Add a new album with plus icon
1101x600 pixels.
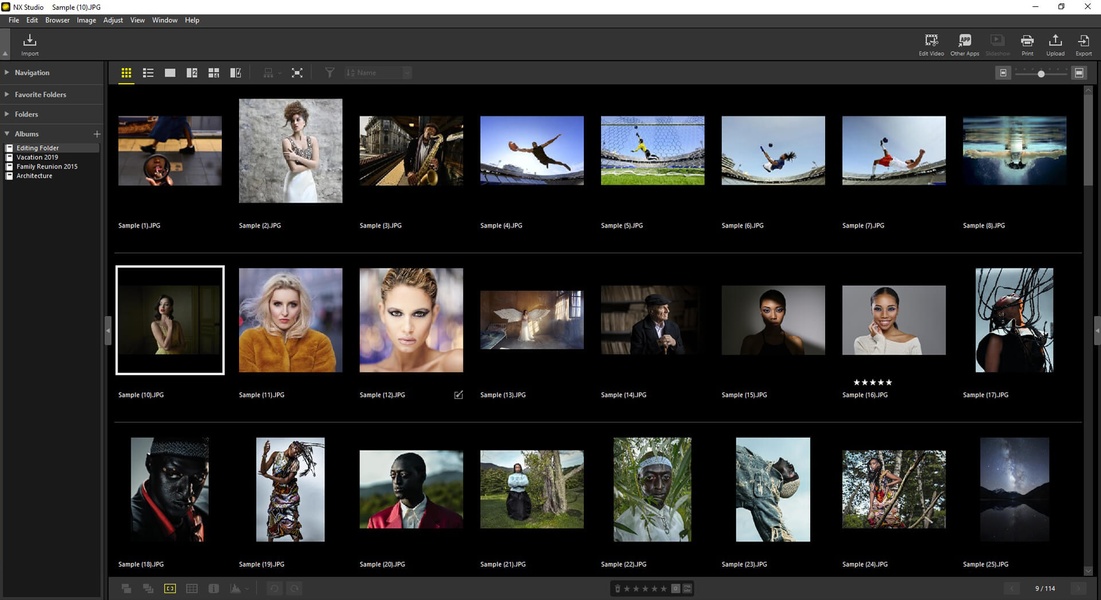(97, 134)
